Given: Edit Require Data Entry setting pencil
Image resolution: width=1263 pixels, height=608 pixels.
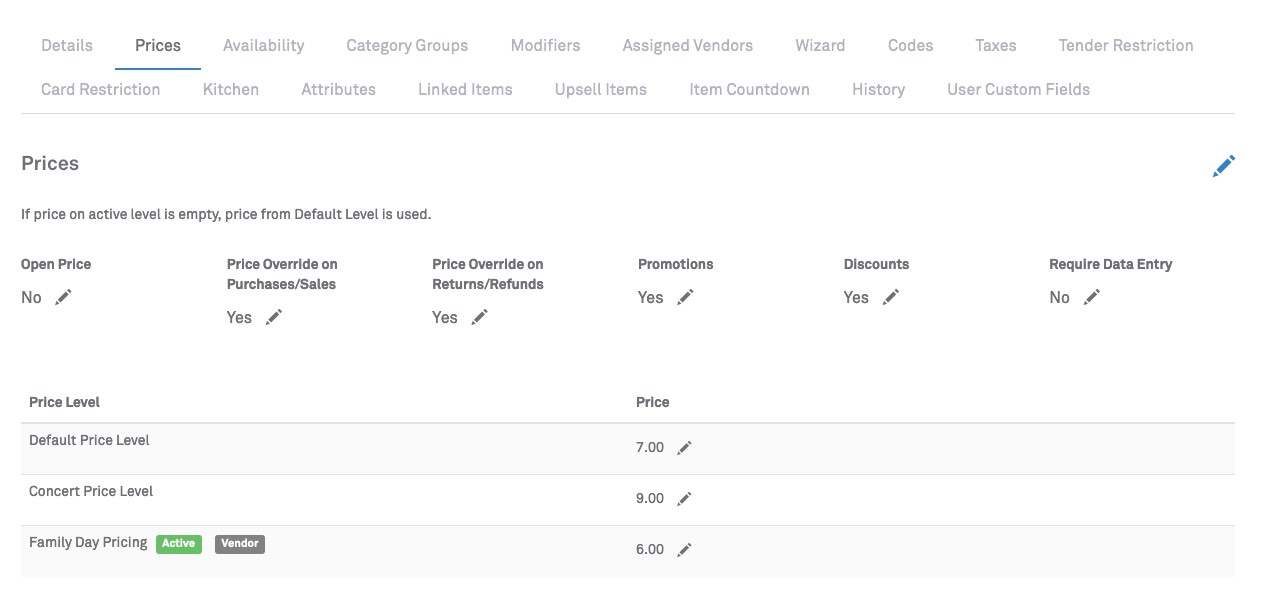Looking at the screenshot, I should [x=1092, y=297].
